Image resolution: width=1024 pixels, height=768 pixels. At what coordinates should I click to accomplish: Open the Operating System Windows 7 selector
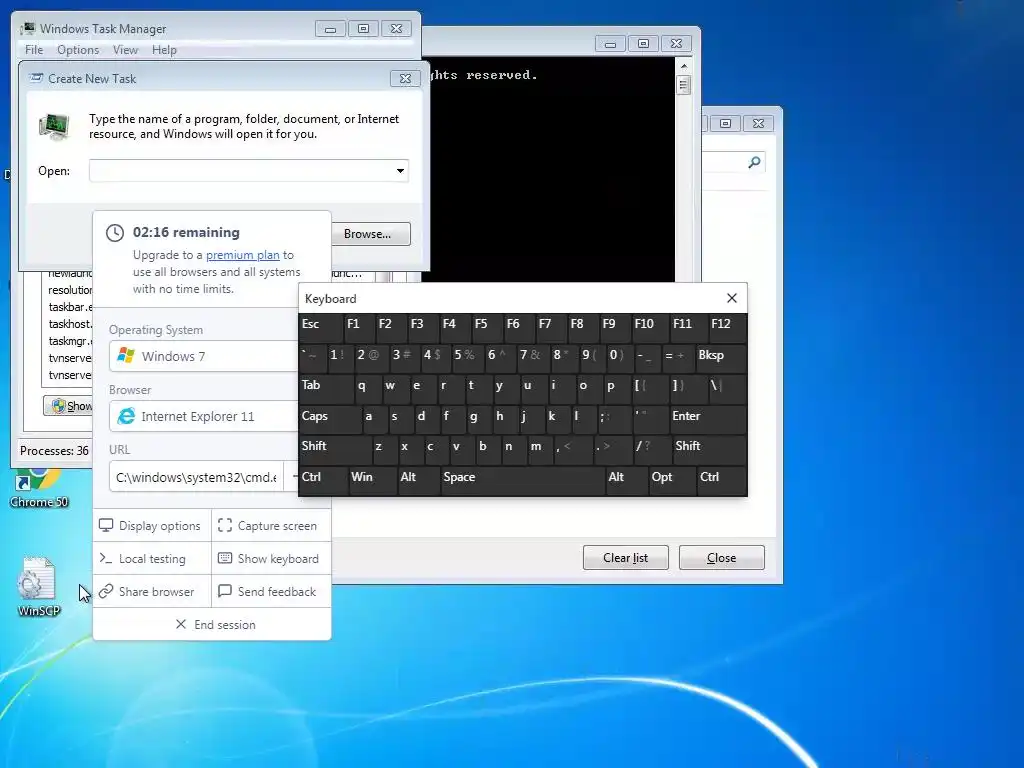coord(203,356)
